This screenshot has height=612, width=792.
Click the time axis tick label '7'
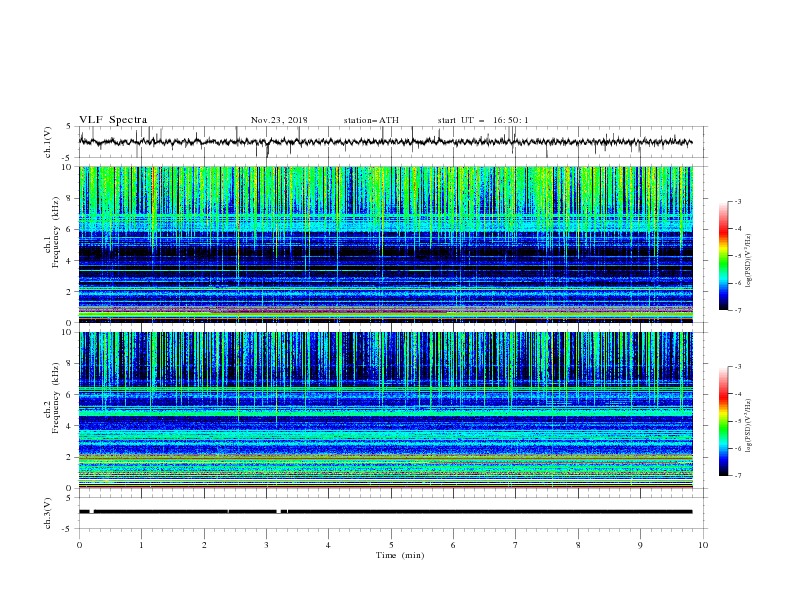516,545
